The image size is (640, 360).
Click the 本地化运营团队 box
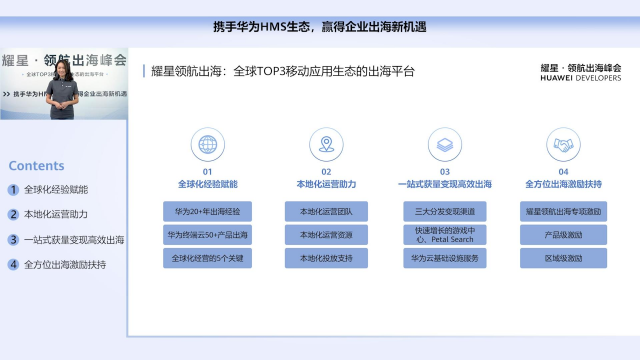pyautogui.click(x=326, y=211)
